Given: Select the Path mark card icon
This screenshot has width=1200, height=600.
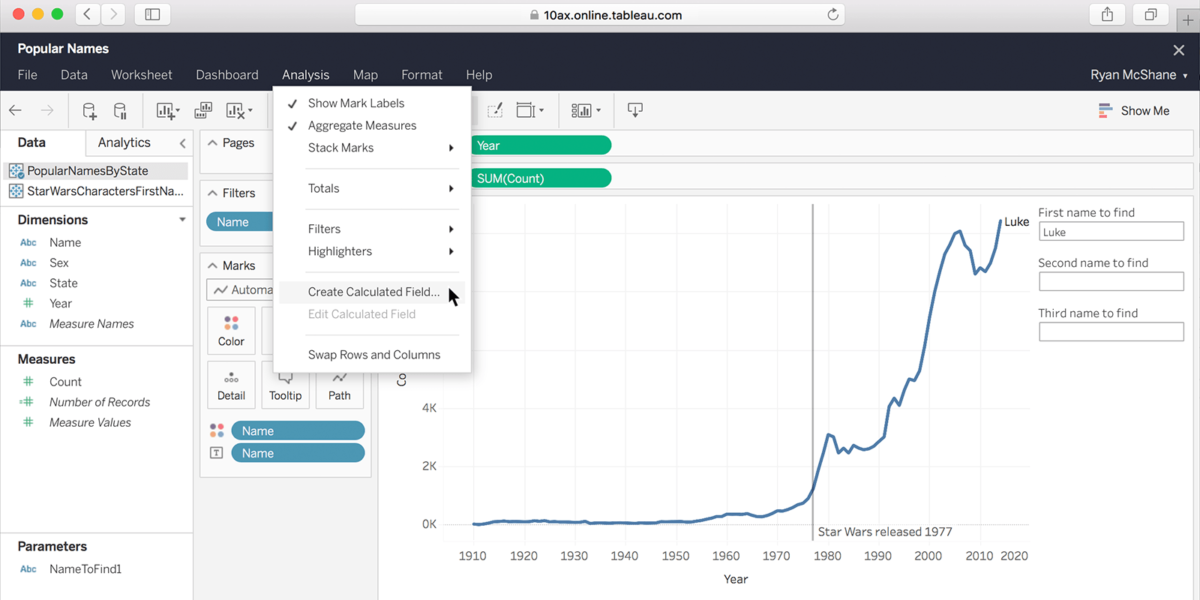Looking at the screenshot, I should click(339, 384).
